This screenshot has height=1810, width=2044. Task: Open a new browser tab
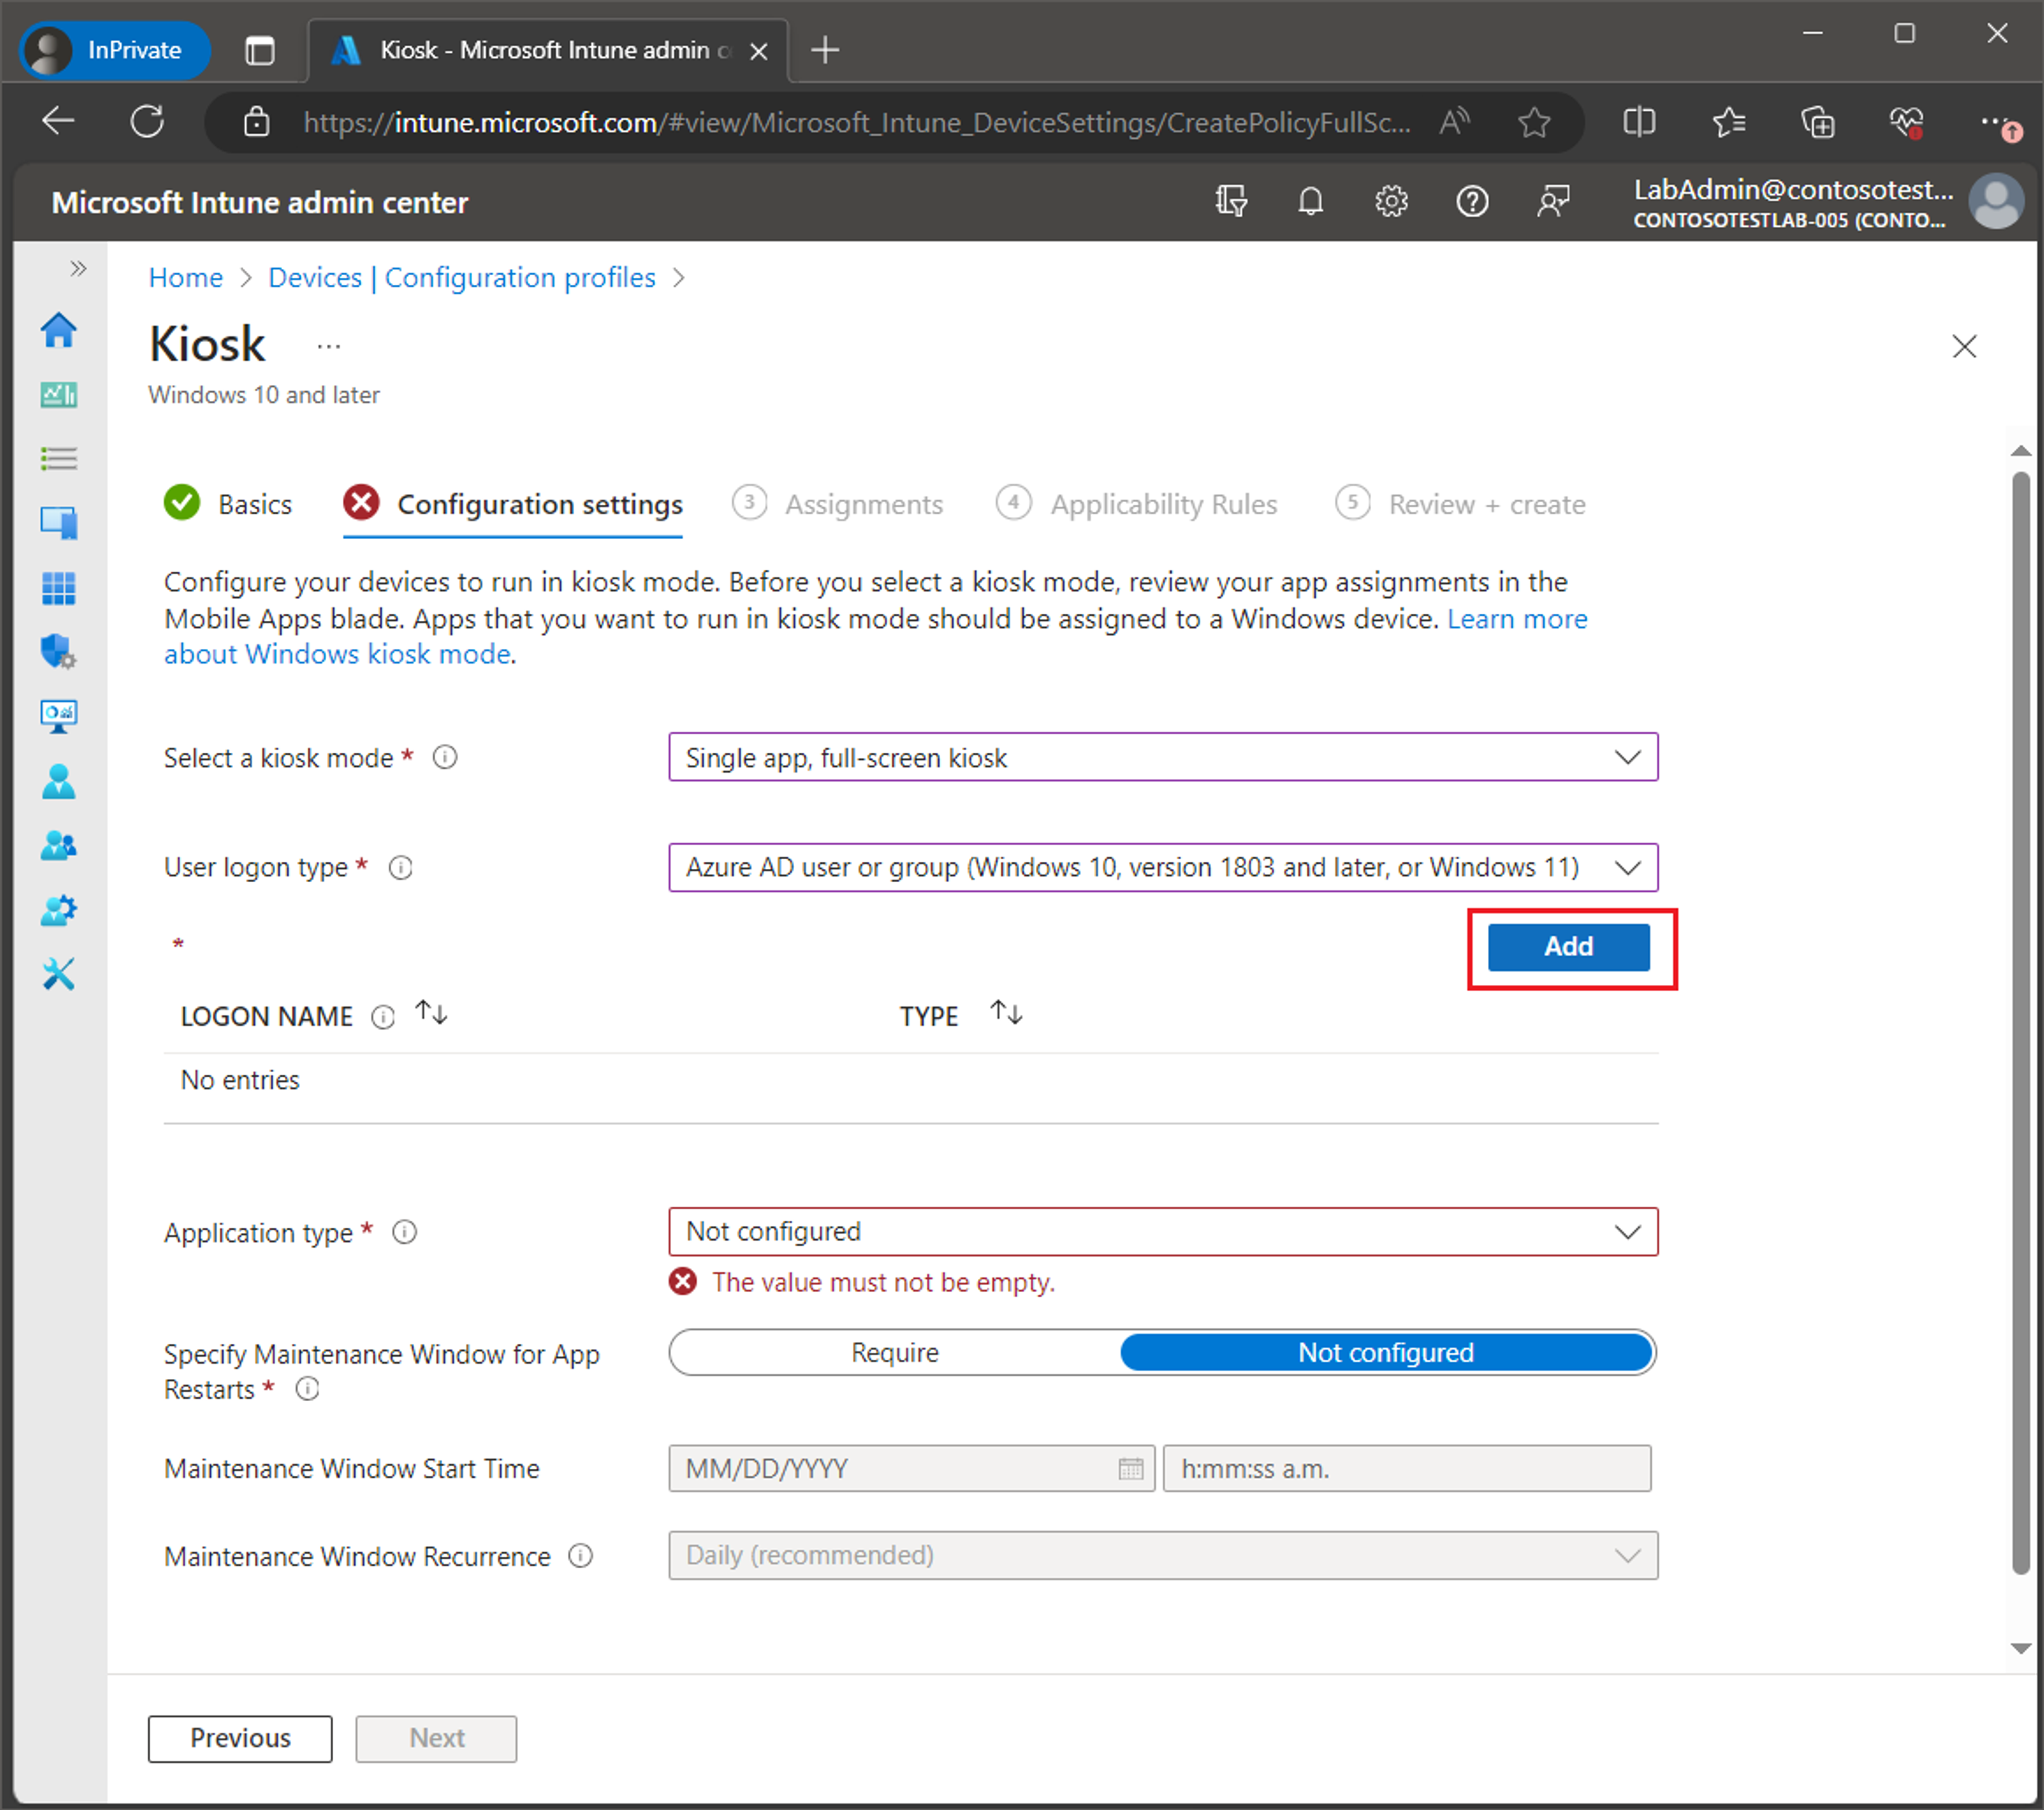pyautogui.click(x=825, y=50)
